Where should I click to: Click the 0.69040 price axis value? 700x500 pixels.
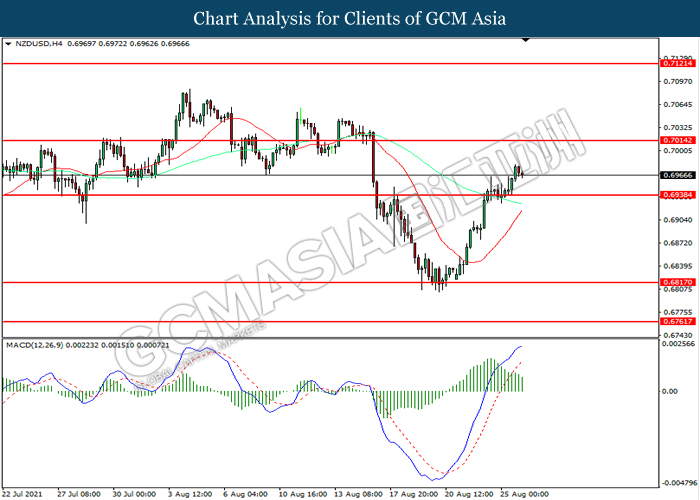(678, 220)
